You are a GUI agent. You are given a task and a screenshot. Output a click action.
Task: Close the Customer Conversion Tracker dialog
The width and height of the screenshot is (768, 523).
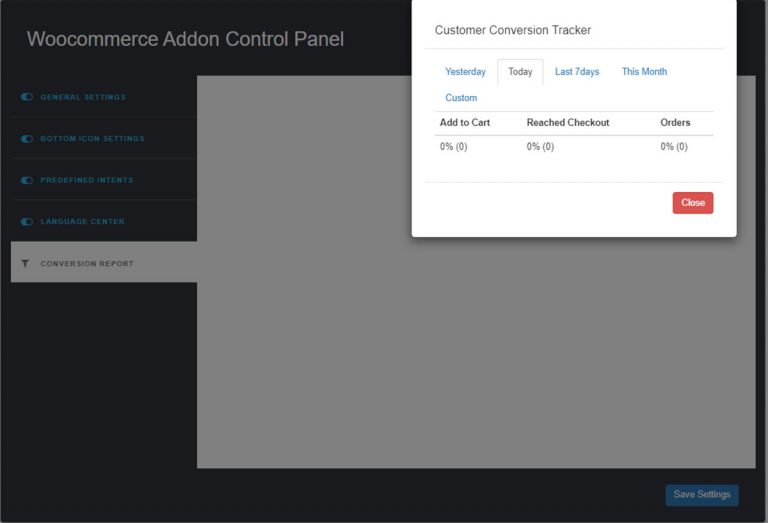tap(693, 203)
